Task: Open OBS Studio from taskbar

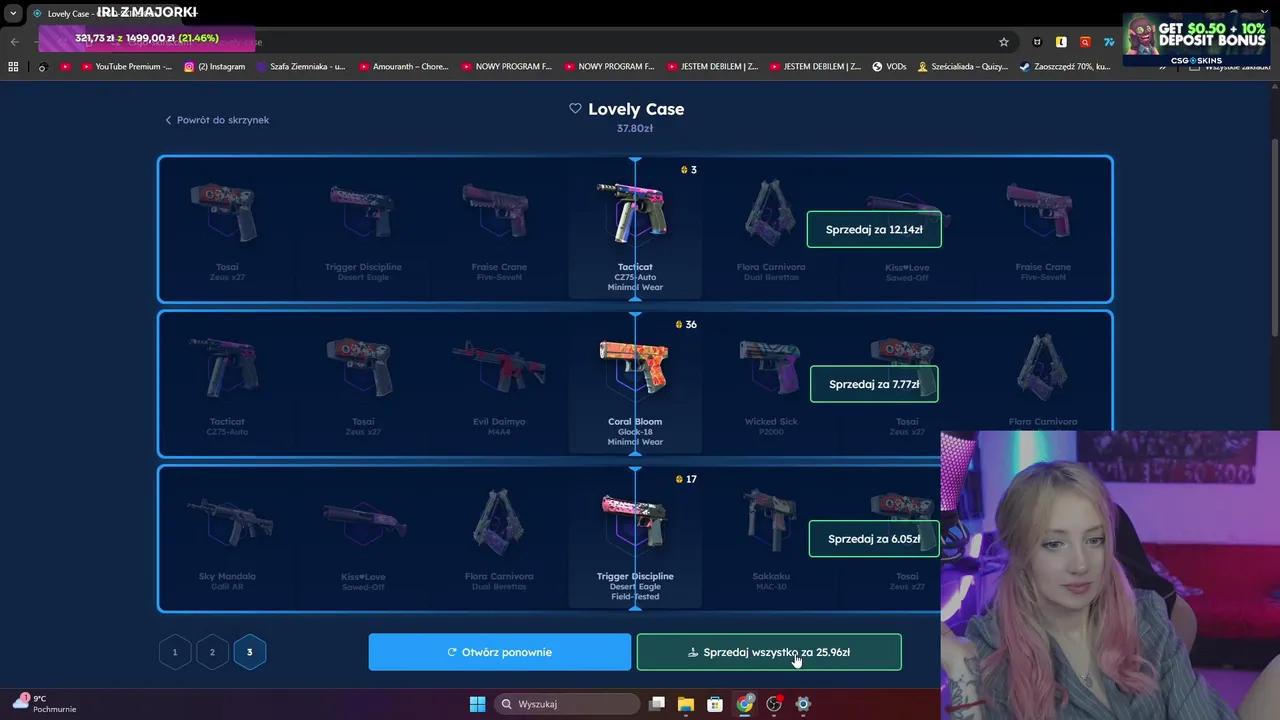Action: (x=773, y=704)
